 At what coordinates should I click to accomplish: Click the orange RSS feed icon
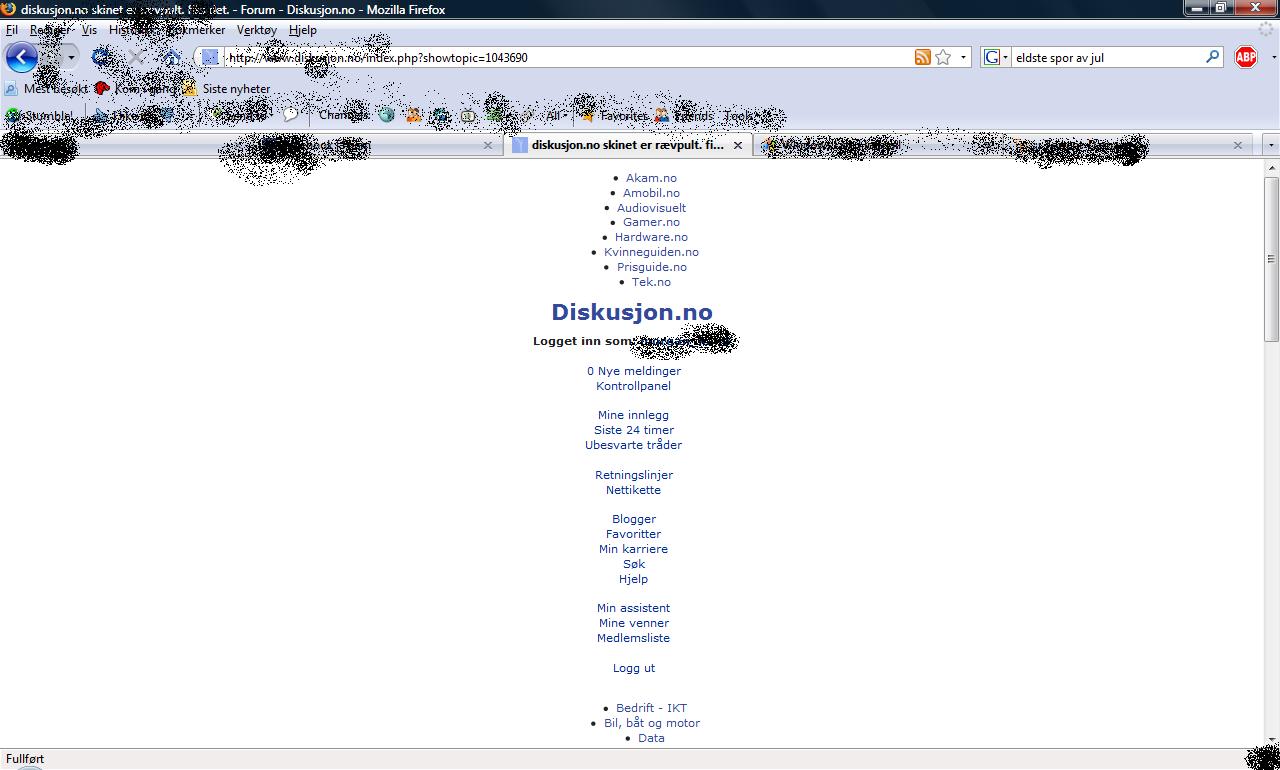[923, 57]
